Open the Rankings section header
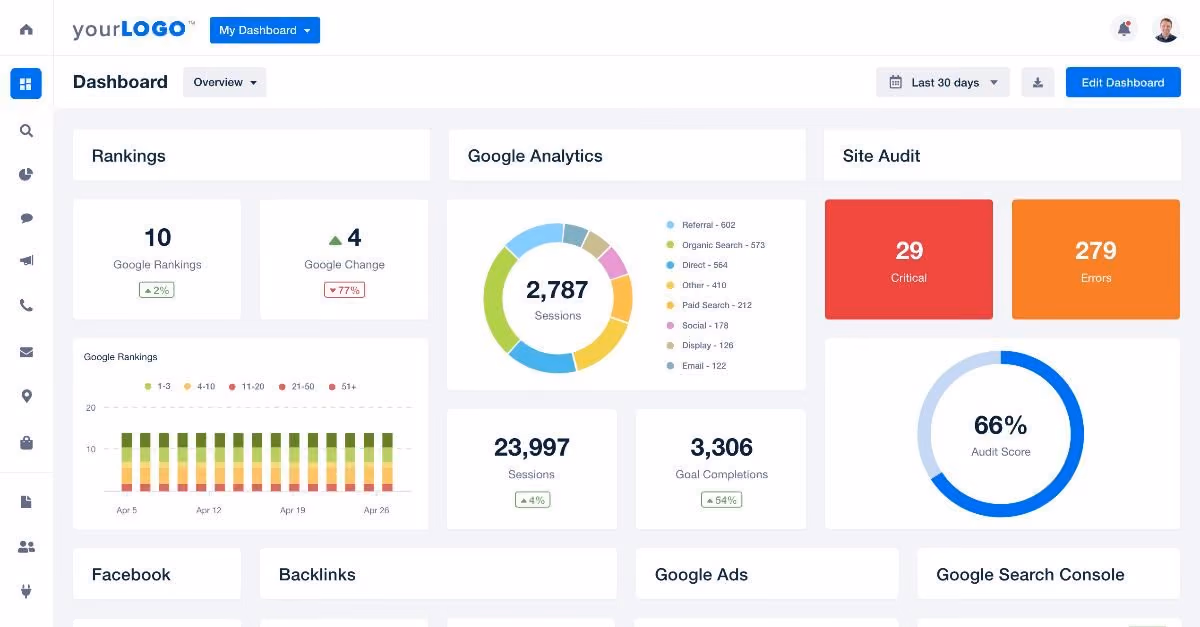This screenshot has height=627, width=1200. (x=251, y=155)
